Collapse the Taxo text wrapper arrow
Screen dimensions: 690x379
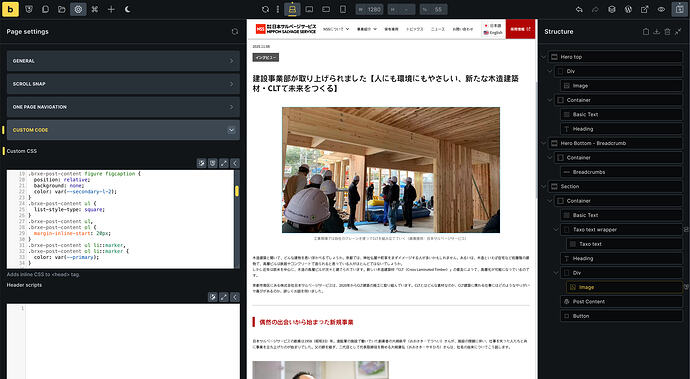pos(556,229)
